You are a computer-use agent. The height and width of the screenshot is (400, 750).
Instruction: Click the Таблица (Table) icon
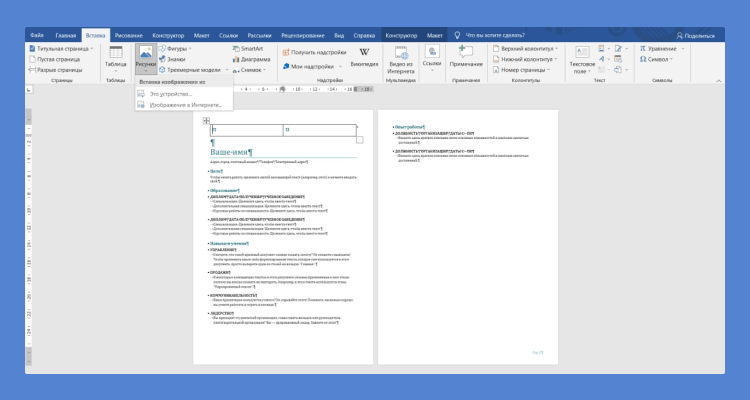[x=115, y=52]
